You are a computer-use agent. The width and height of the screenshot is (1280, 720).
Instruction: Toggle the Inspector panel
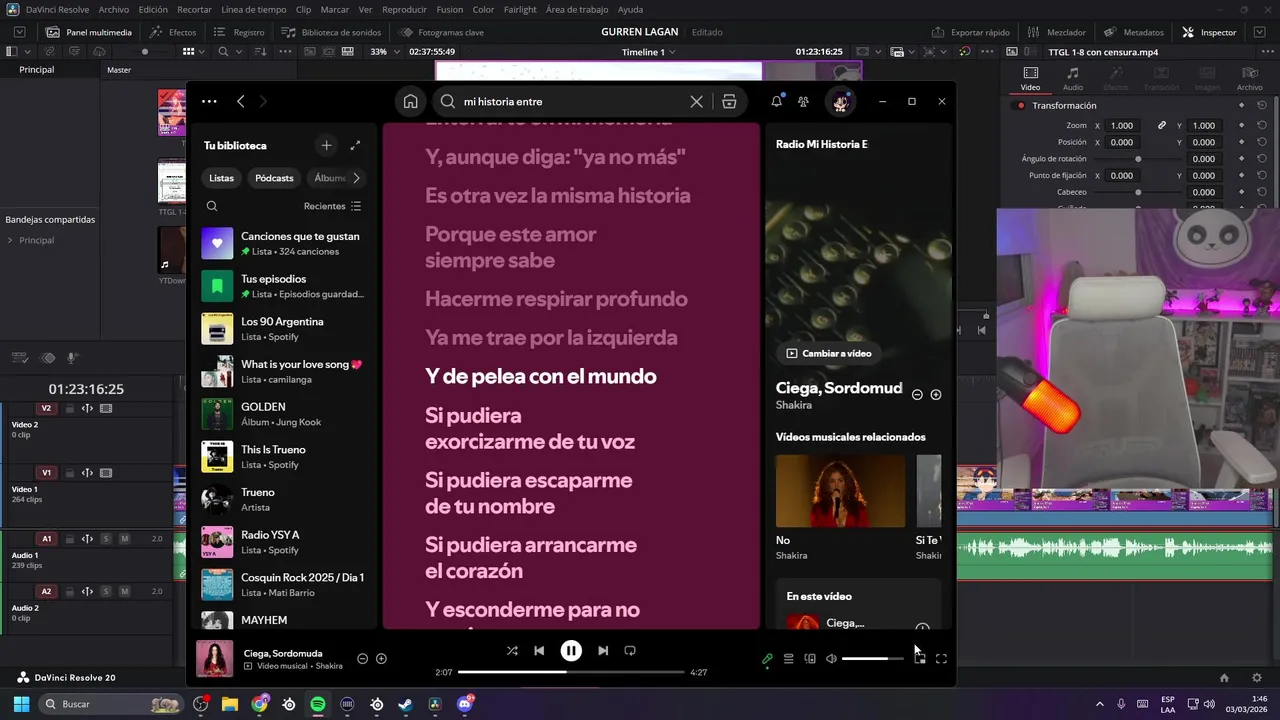tap(1209, 32)
